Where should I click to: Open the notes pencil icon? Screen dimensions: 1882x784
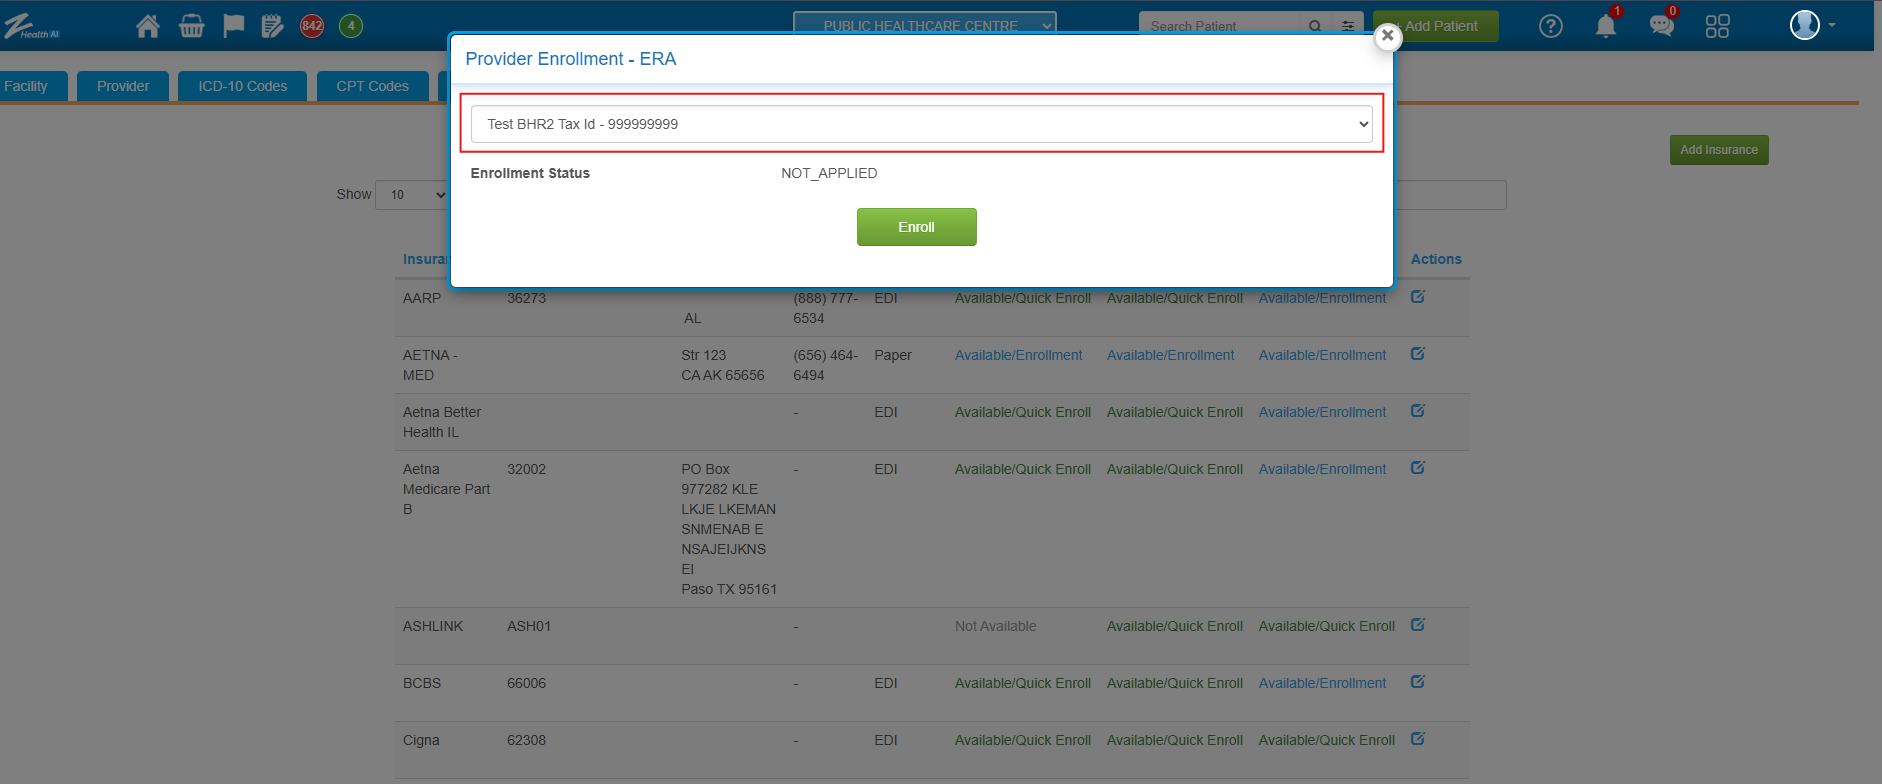(x=272, y=26)
